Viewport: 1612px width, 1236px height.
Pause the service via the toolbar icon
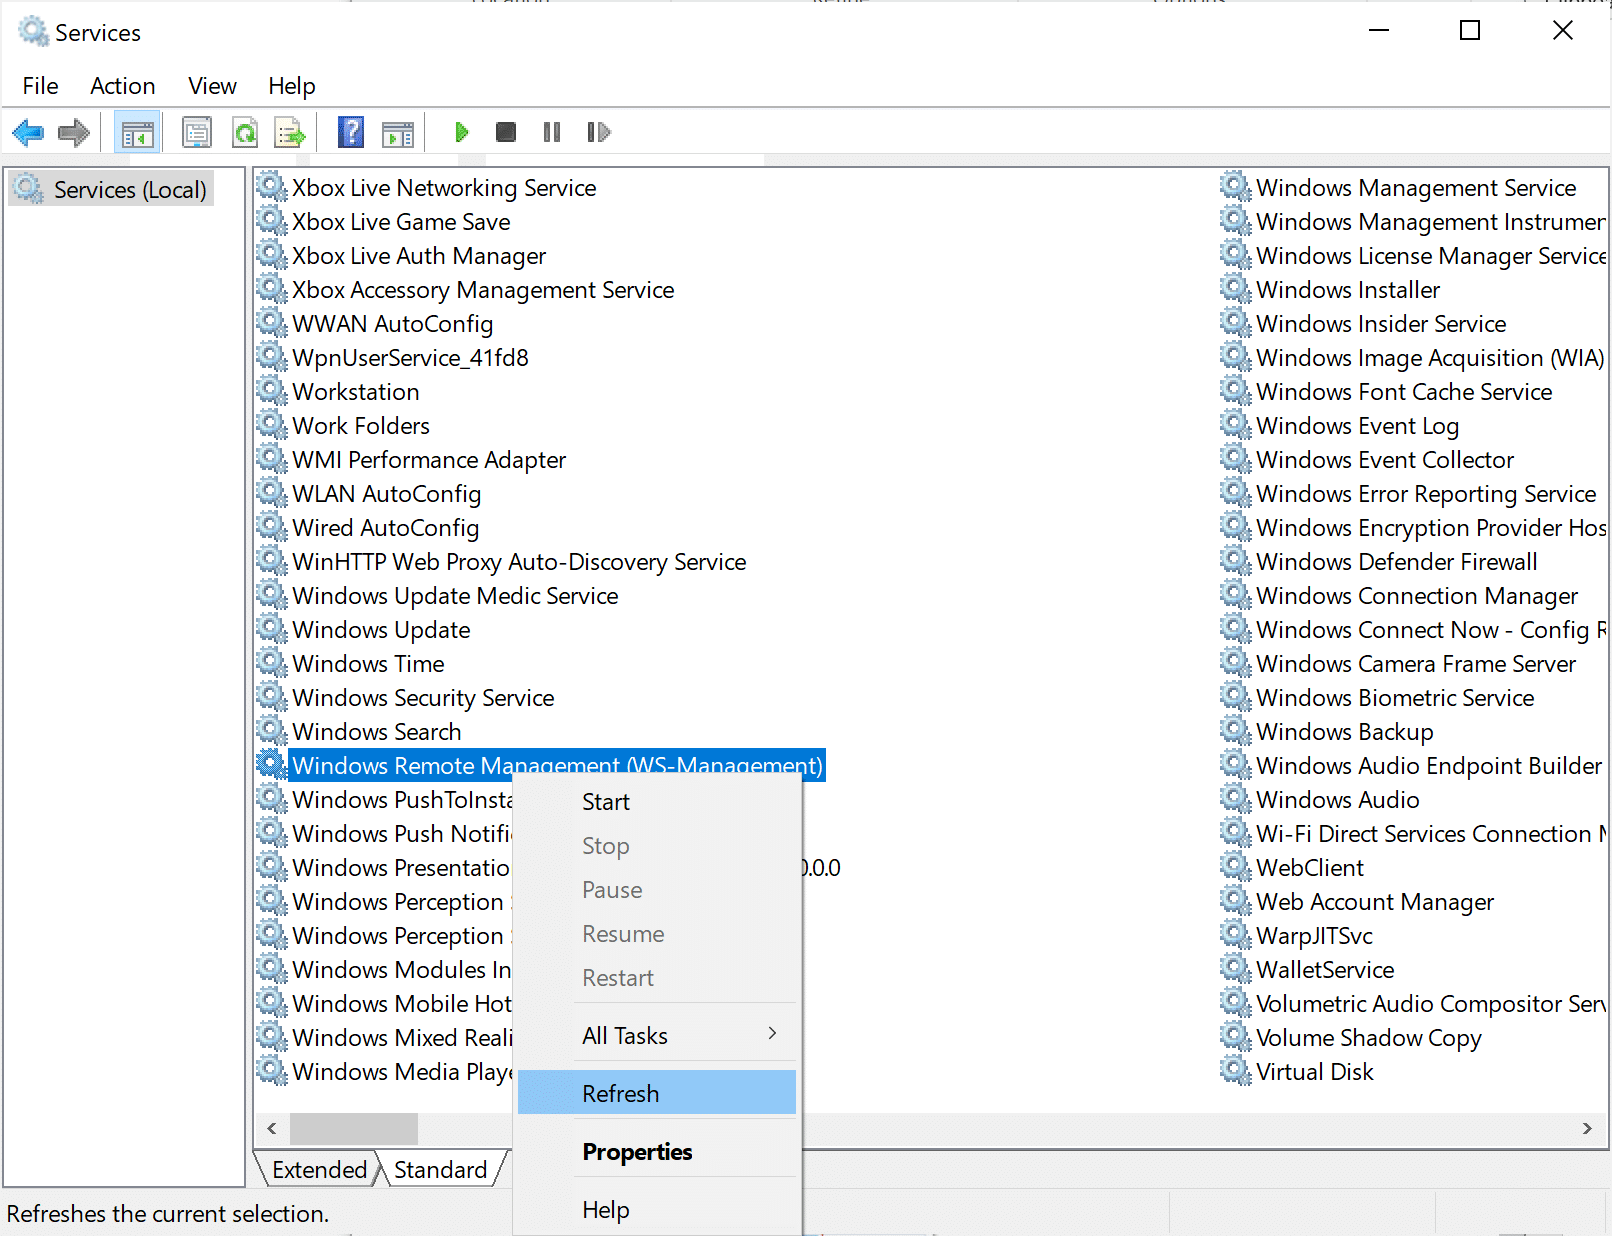(551, 131)
